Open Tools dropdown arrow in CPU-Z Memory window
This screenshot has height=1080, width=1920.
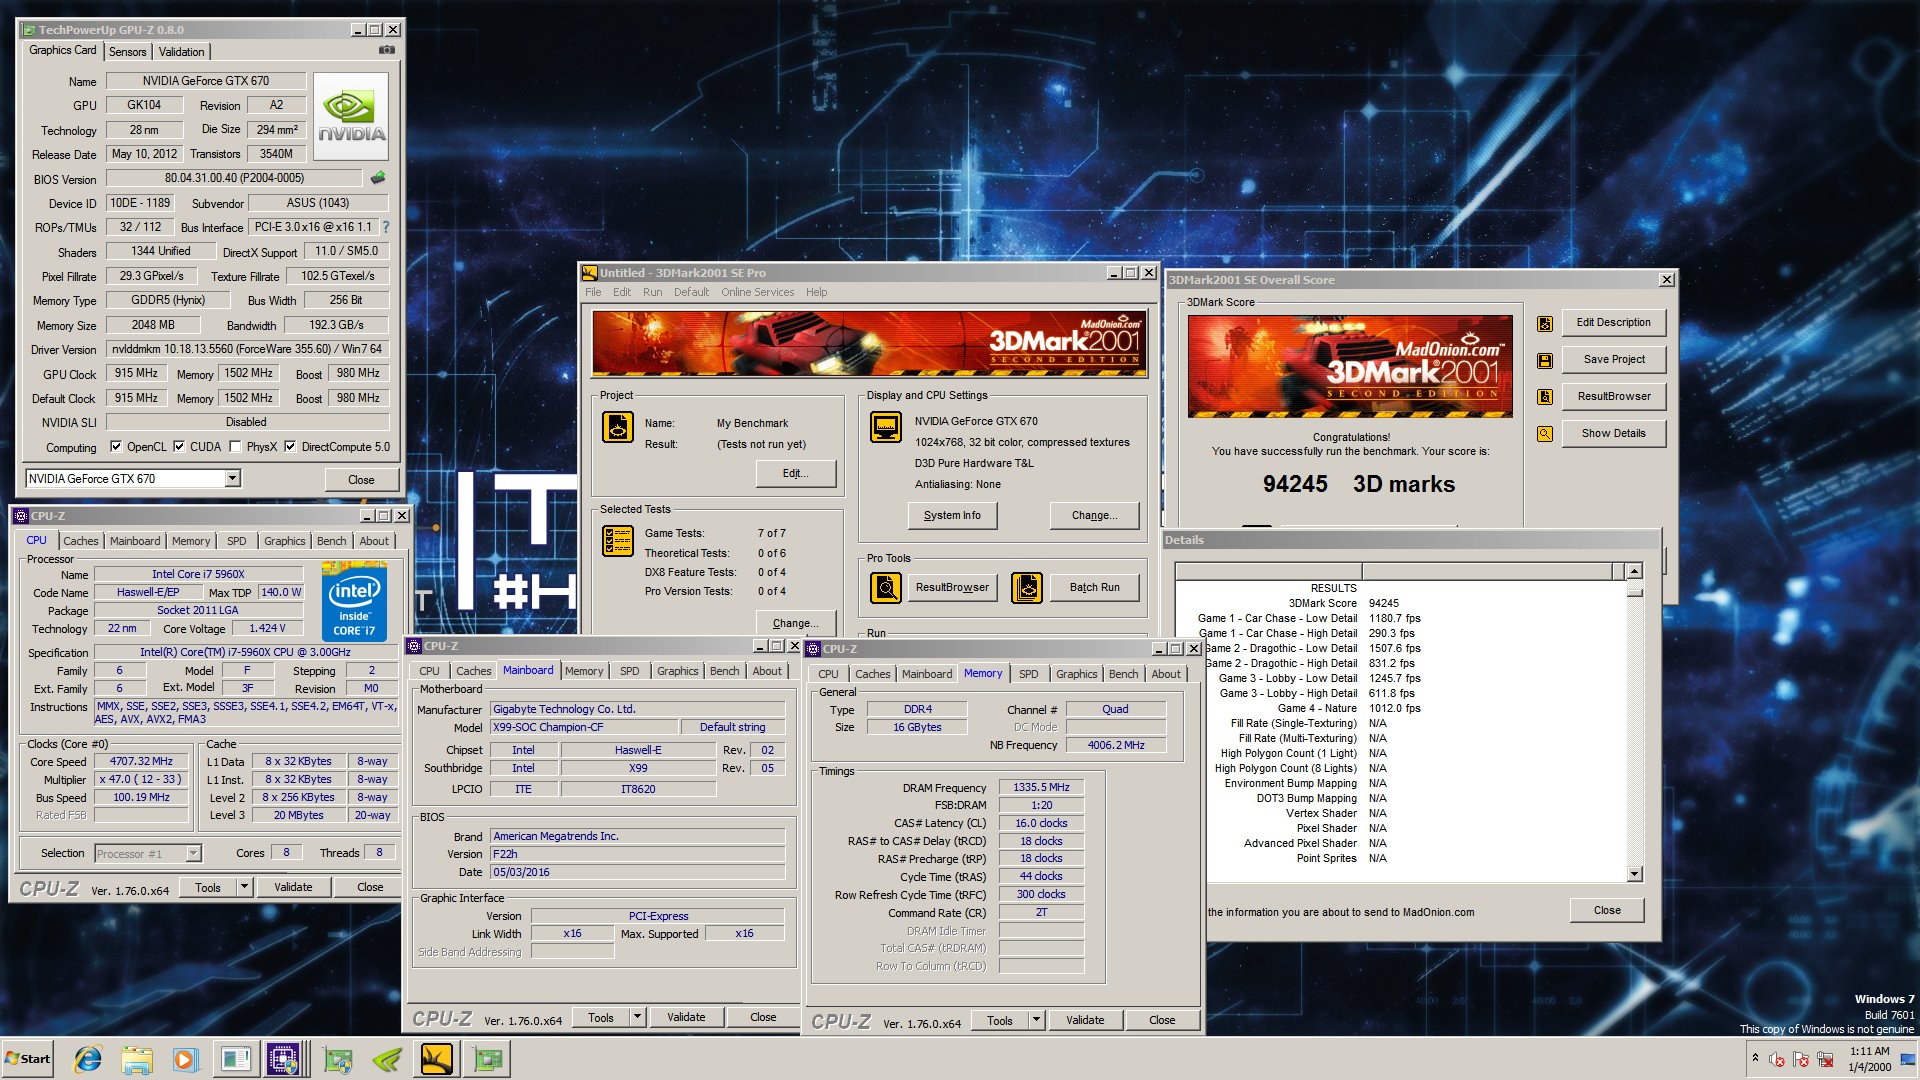coord(1036,1021)
